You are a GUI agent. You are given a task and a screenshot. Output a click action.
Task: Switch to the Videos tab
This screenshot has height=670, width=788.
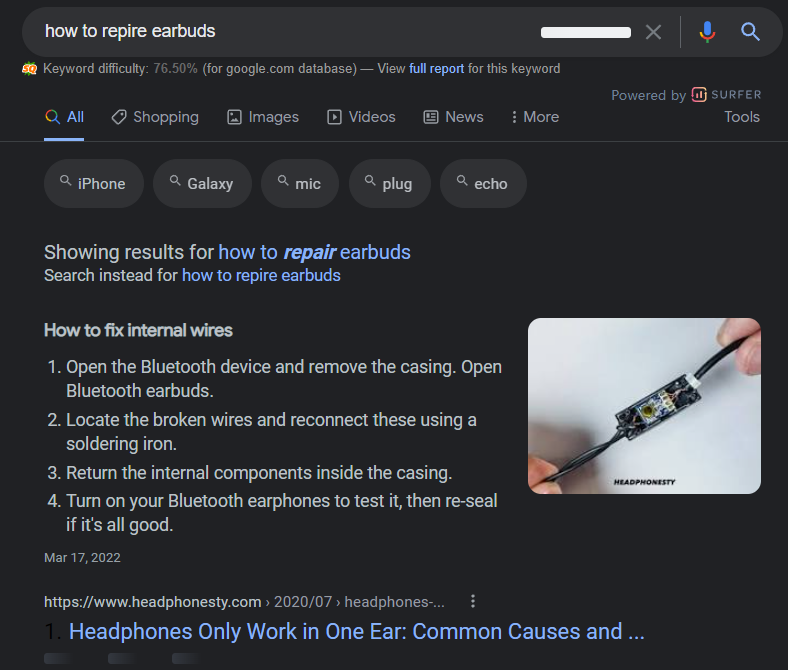pos(361,117)
